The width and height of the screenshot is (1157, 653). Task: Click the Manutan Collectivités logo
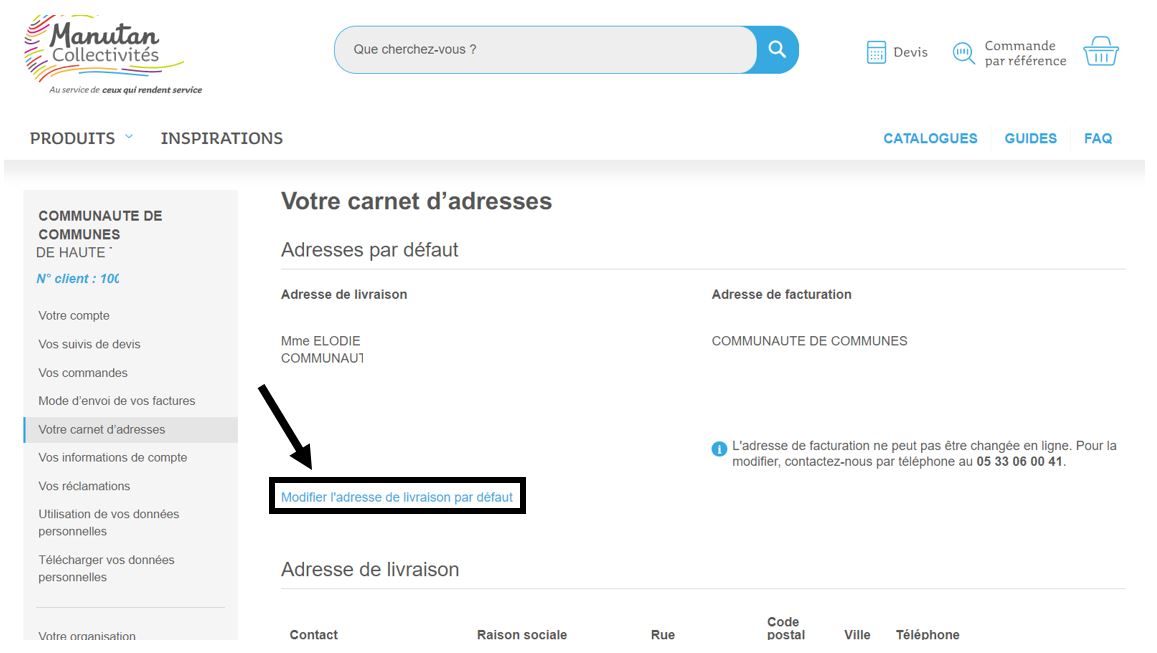click(105, 52)
